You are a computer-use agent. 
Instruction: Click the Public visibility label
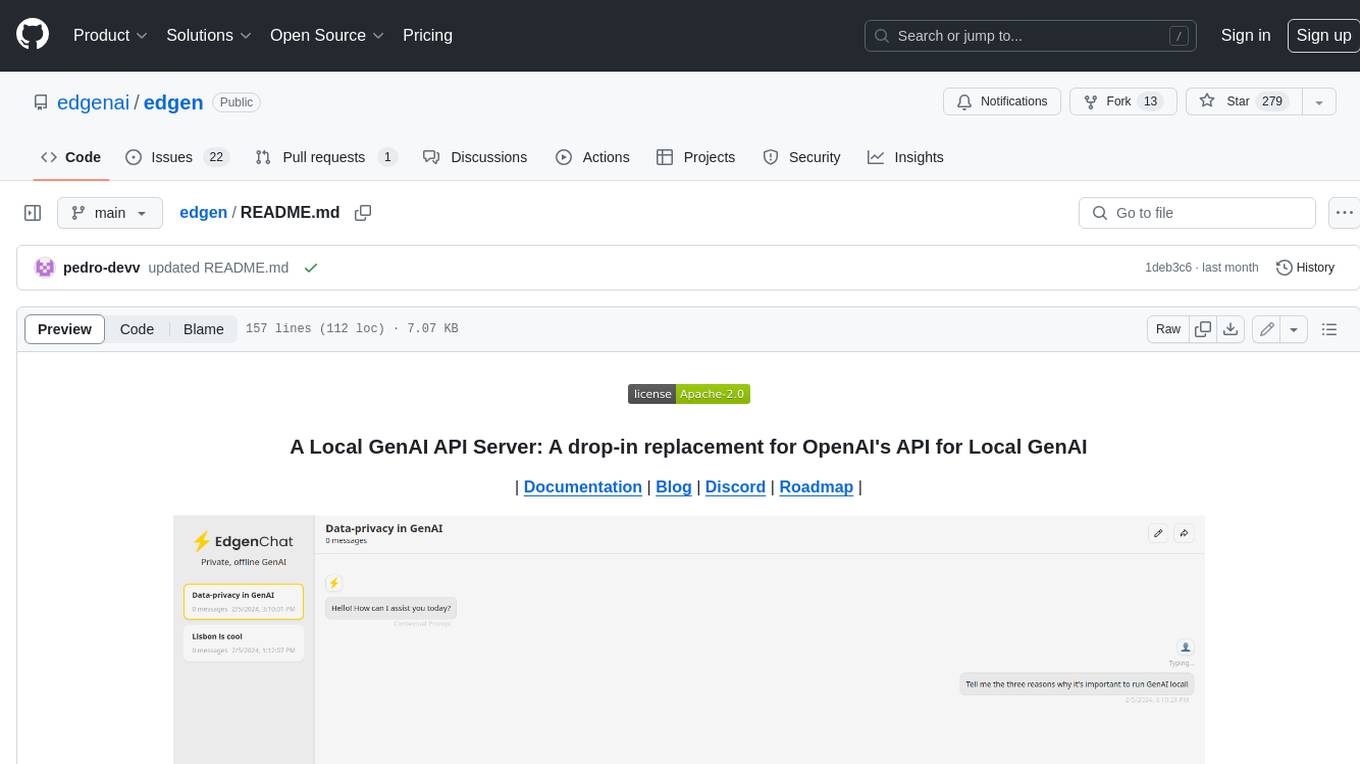236,102
